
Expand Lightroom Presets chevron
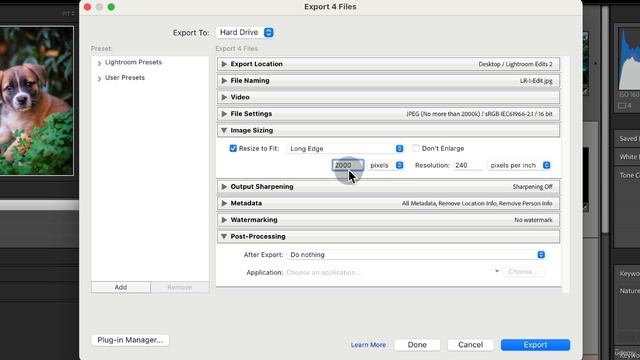[x=99, y=63]
